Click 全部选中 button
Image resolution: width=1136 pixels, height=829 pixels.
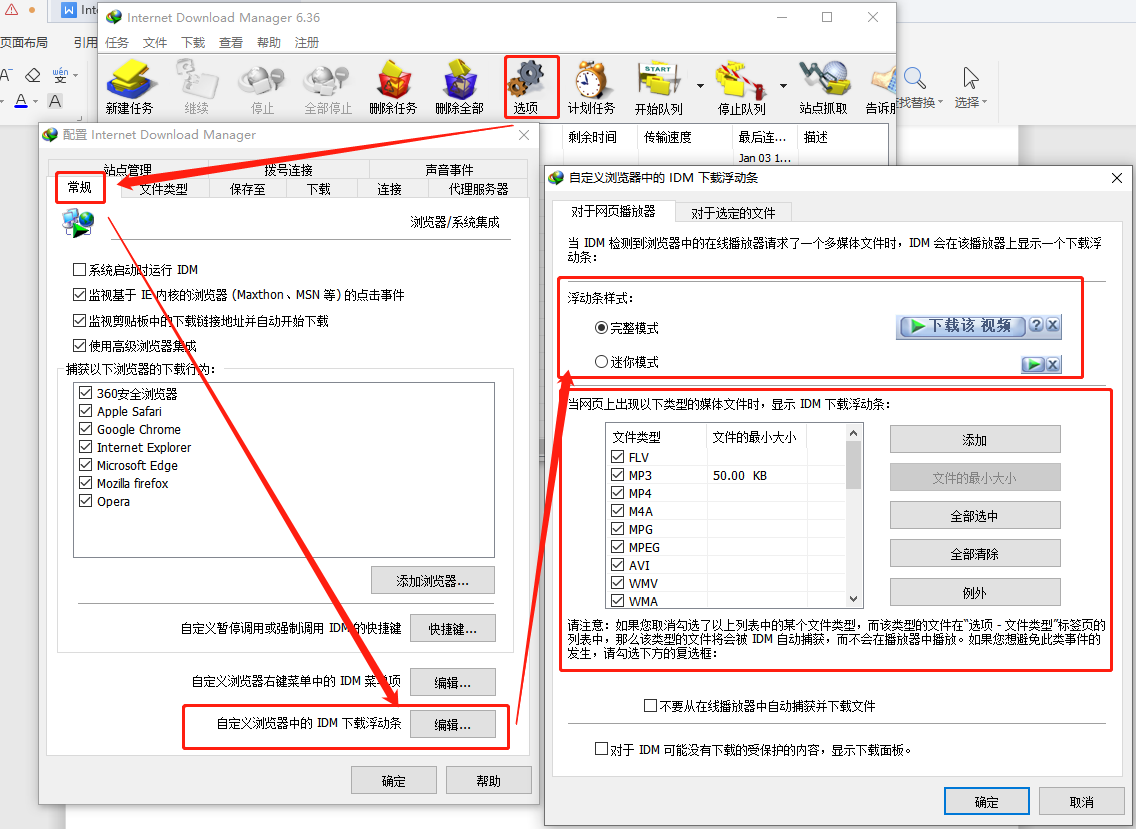974,516
